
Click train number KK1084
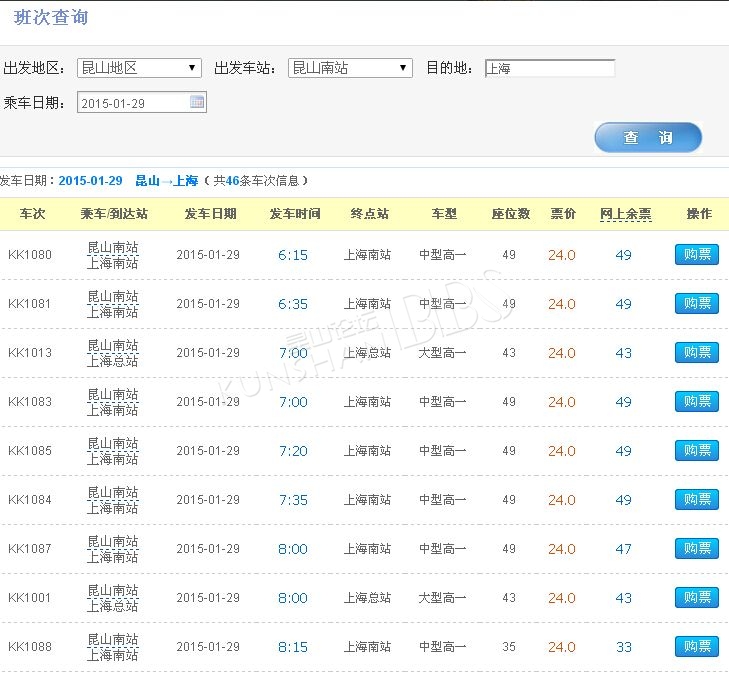(30, 500)
